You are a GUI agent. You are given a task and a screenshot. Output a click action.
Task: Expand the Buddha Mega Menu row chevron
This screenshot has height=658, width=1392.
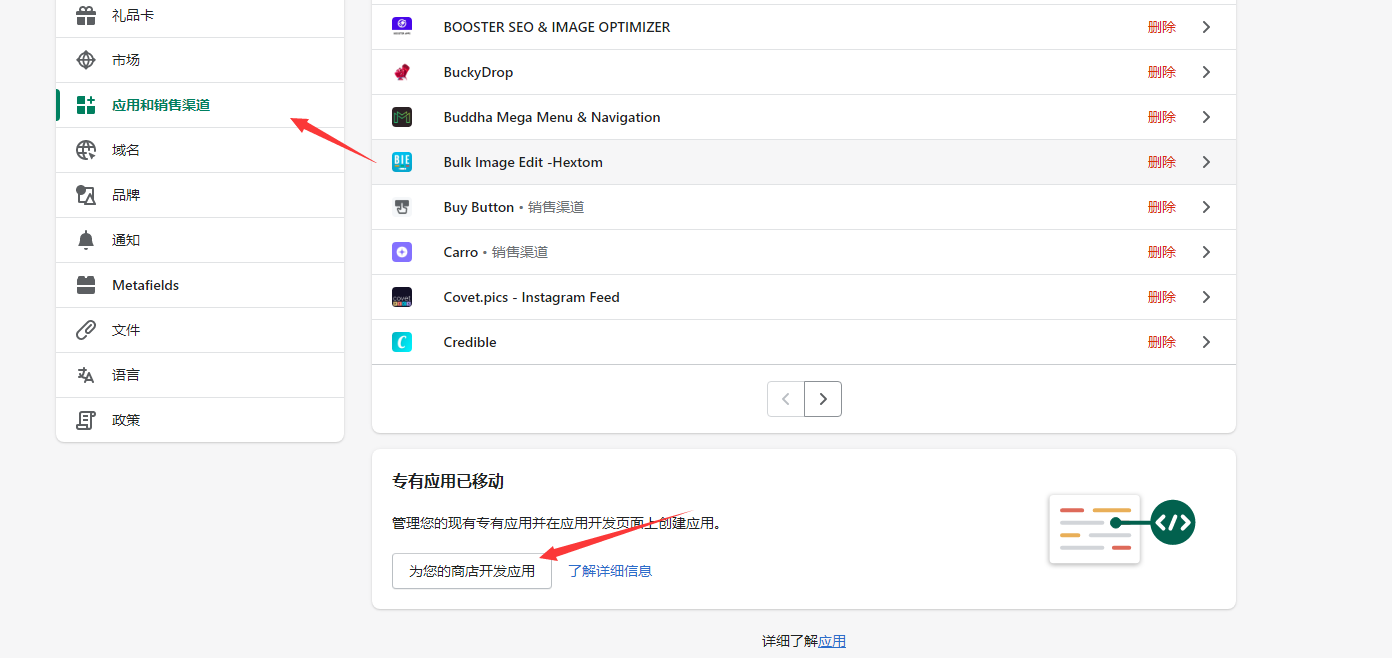(x=1206, y=117)
